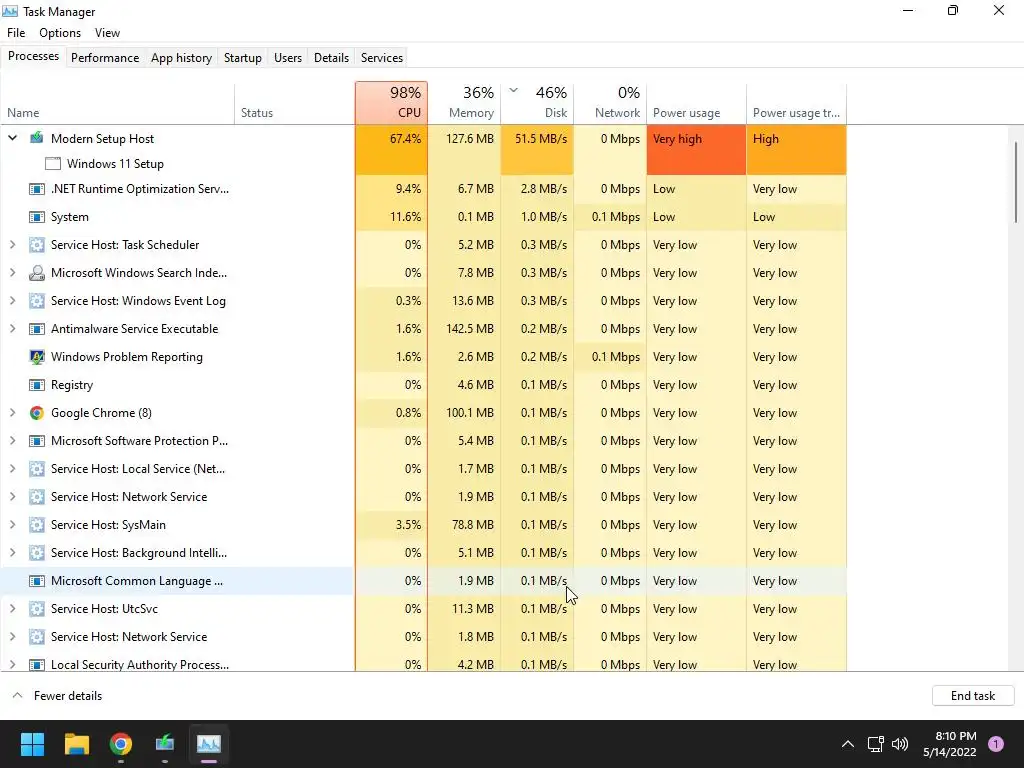Screen dimensions: 1024x768
Task: Switch to the Details tab
Action: pyautogui.click(x=331, y=57)
